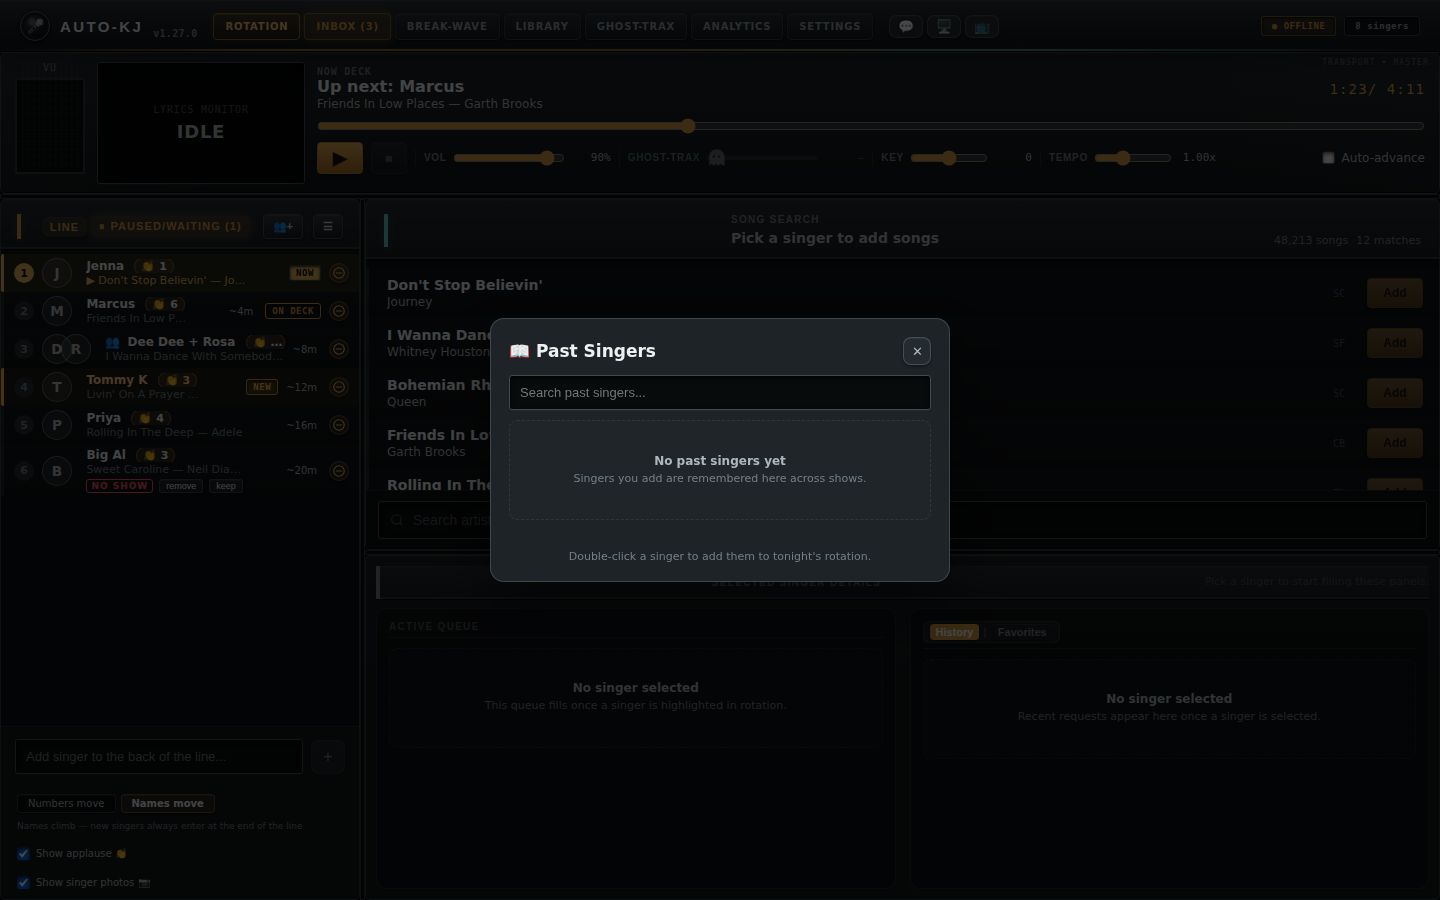Click the remove circle icon for Priya
The height and width of the screenshot is (900, 1440).
pyautogui.click(x=339, y=425)
